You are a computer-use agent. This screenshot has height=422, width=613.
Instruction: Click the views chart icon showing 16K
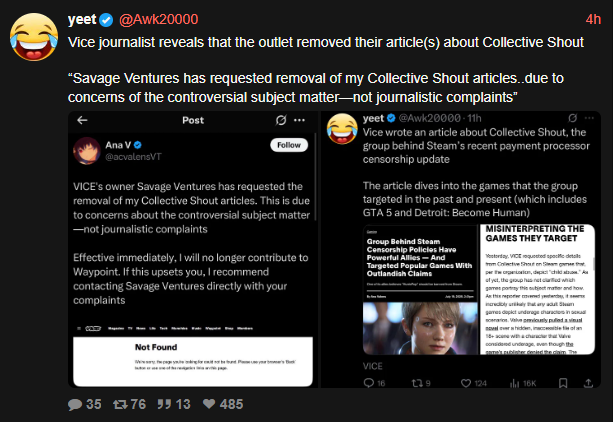[x=514, y=383]
